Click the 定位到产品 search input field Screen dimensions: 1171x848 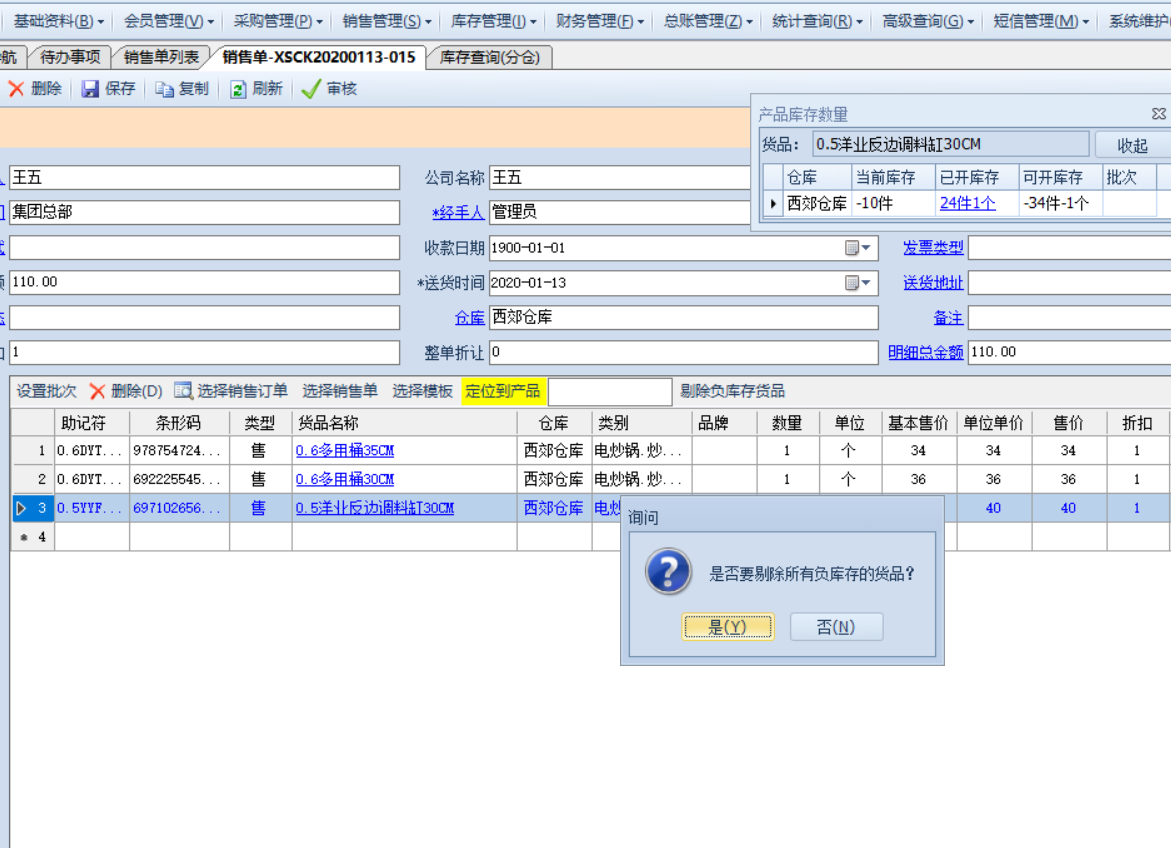609,391
